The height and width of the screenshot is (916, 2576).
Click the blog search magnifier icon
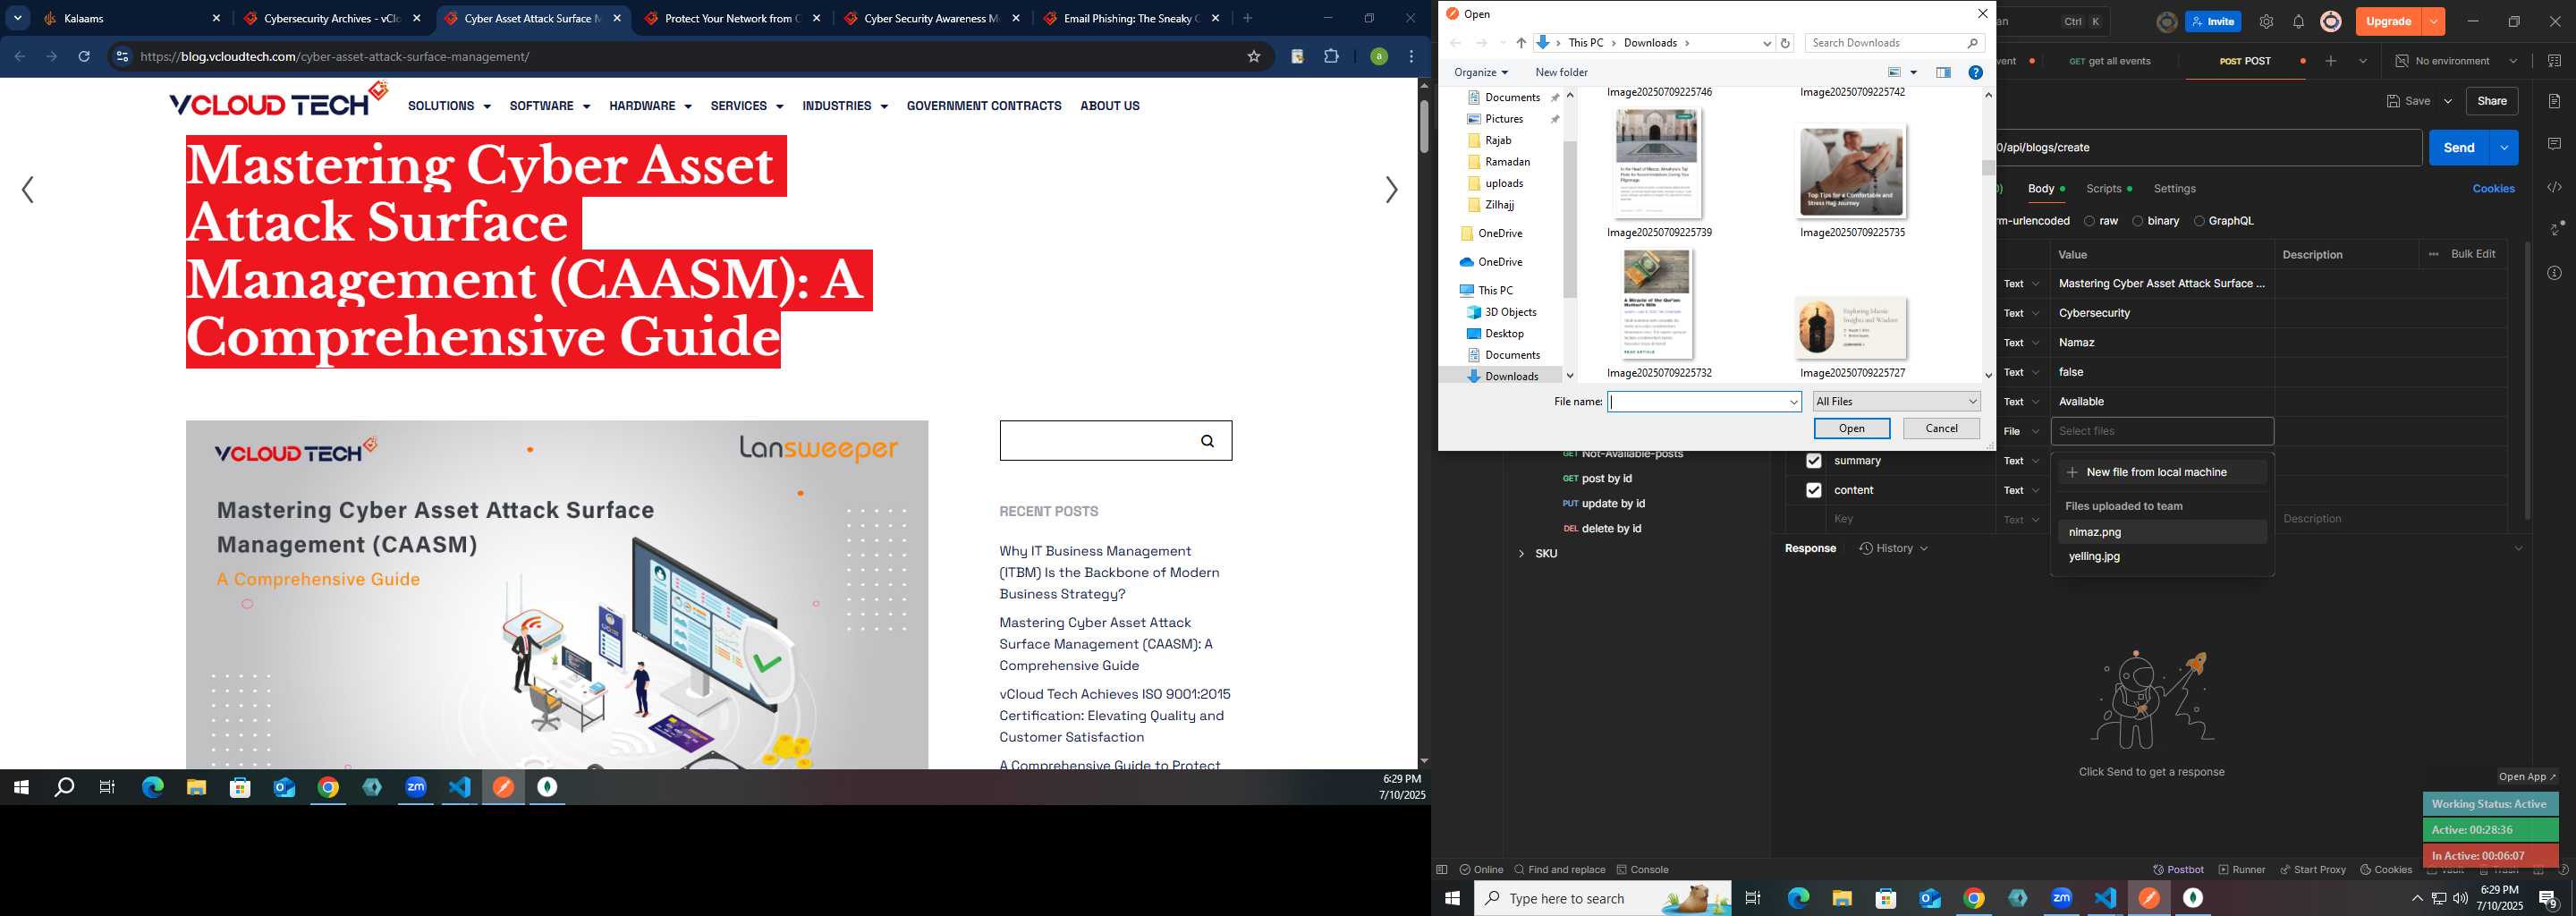click(1207, 441)
